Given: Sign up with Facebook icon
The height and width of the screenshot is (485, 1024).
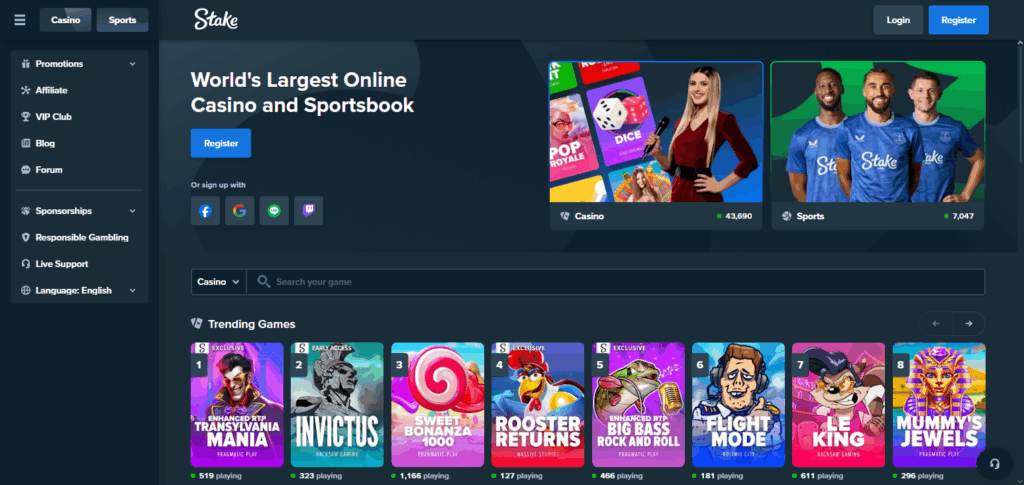Looking at the screenshot, I should point(205,211).
